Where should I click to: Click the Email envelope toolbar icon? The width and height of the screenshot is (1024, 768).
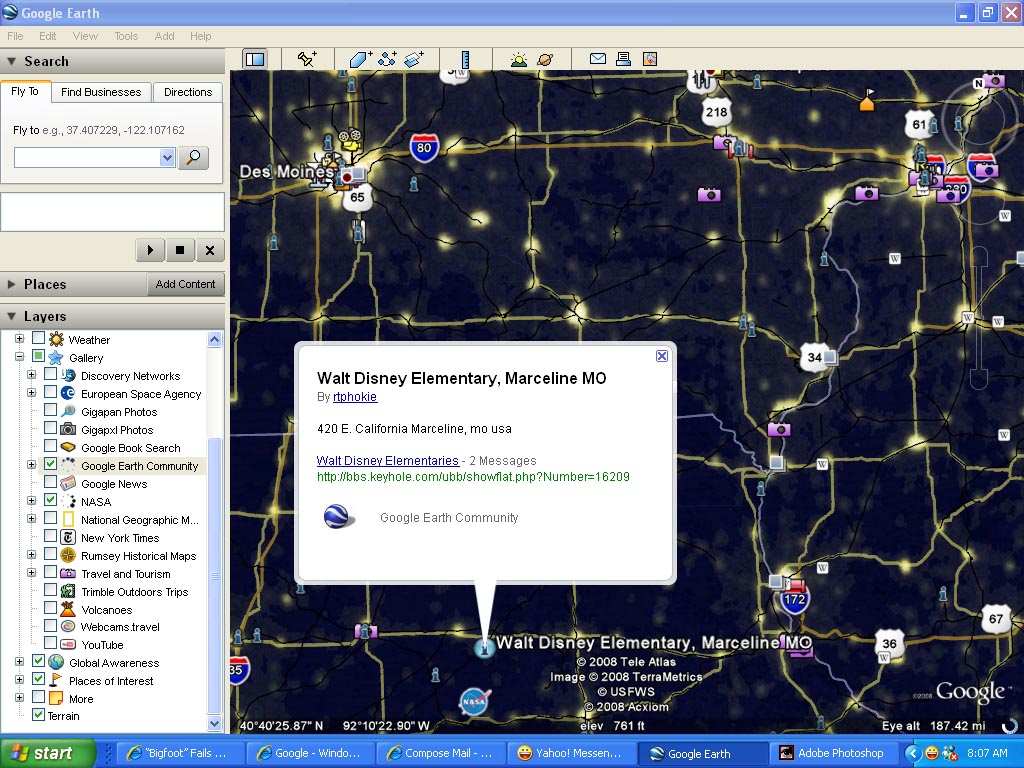598,59
